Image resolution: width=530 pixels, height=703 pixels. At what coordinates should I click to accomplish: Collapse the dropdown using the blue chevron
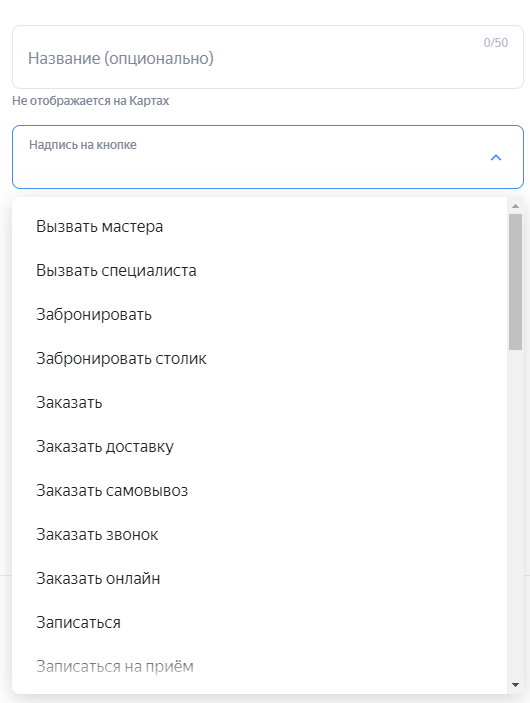(x=495, y=157)
